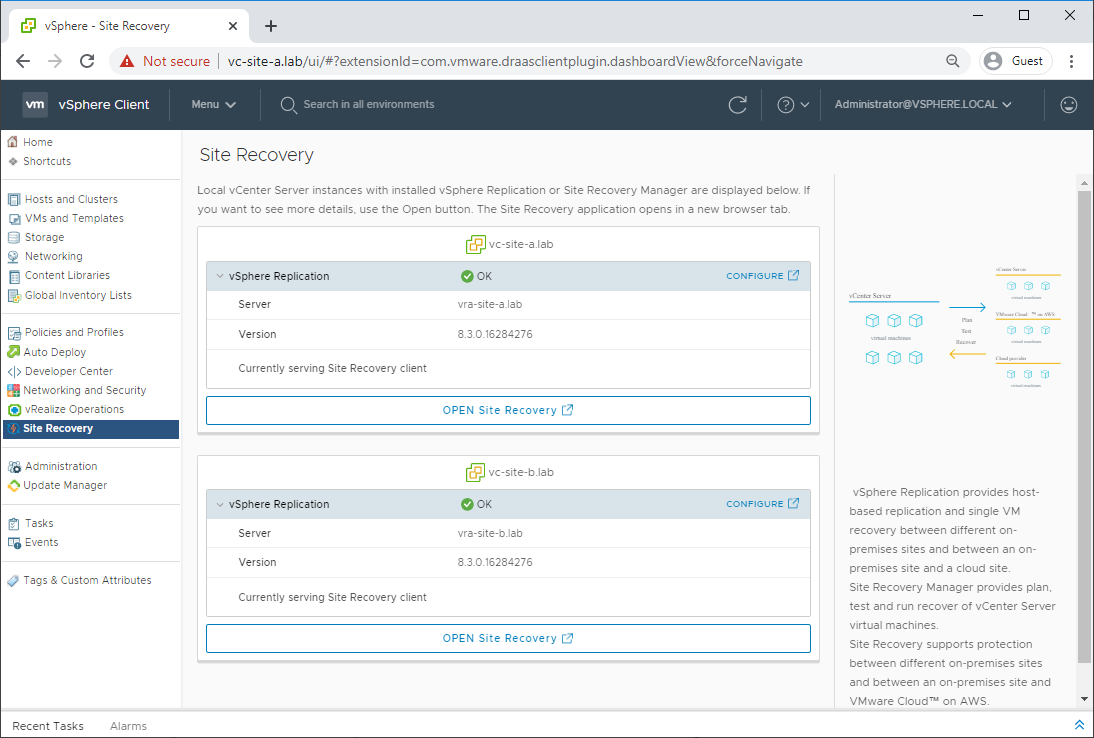Open the Administration icon
This screenshot has height=738, width=1094.
14,467
